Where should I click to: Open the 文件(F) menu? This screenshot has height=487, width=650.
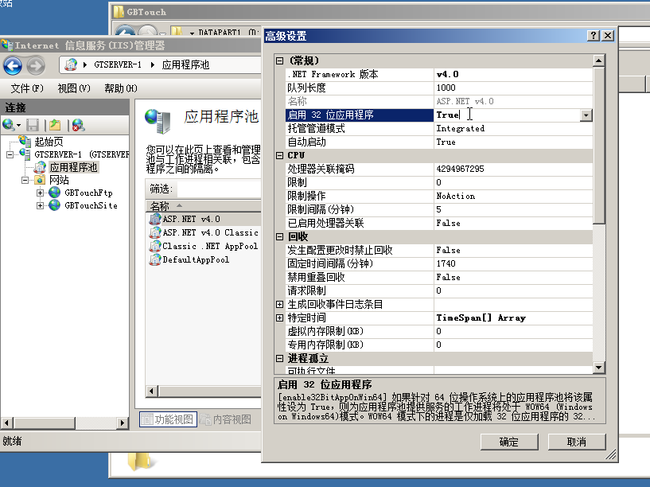27,88
